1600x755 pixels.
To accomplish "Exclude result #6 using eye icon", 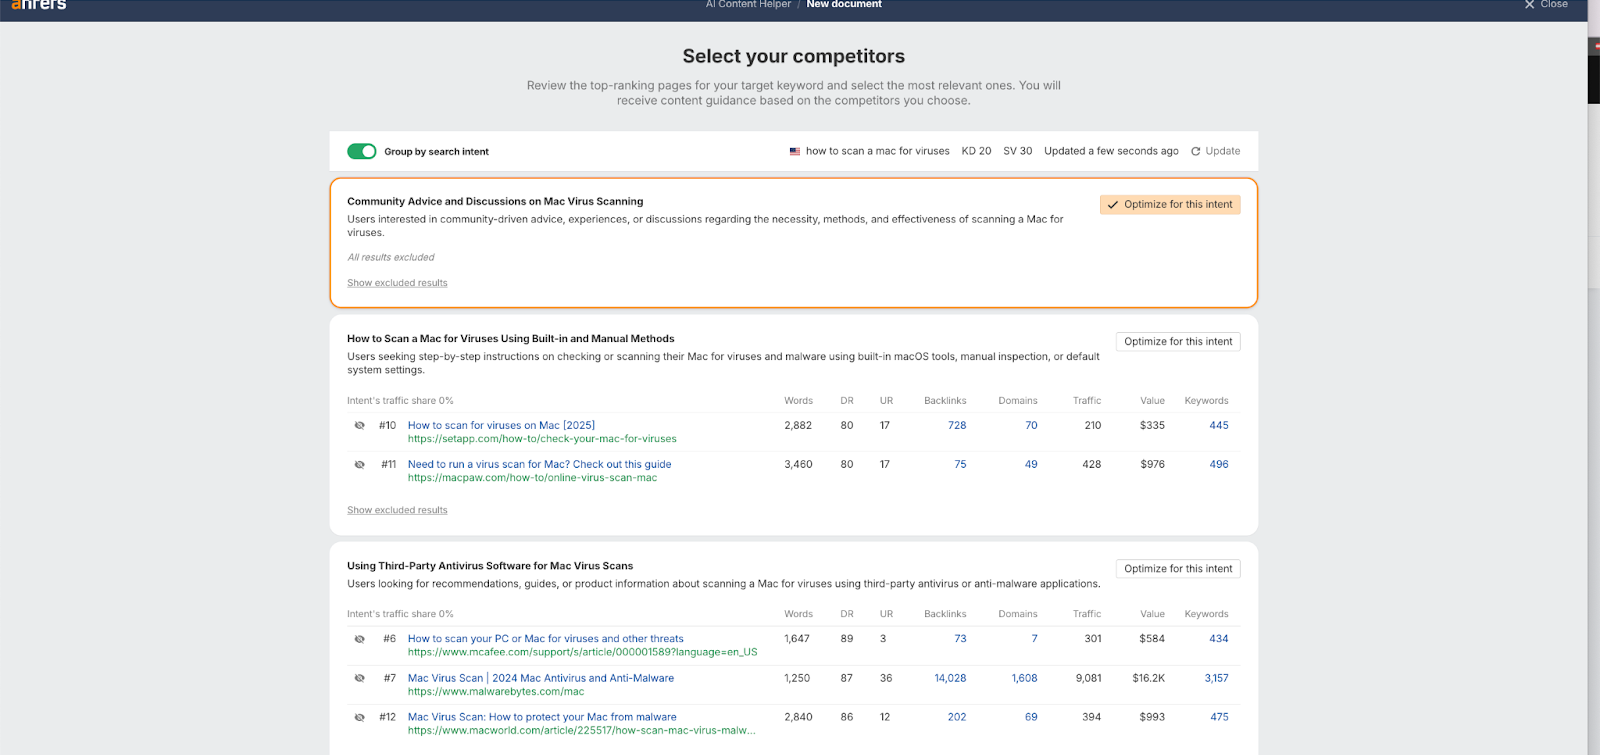I will [x=360, y=638].
